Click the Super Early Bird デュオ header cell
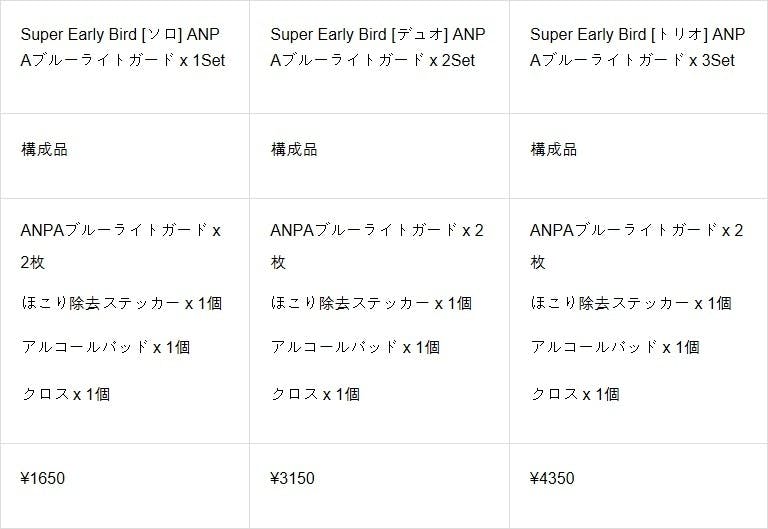 tap(378, 46)
